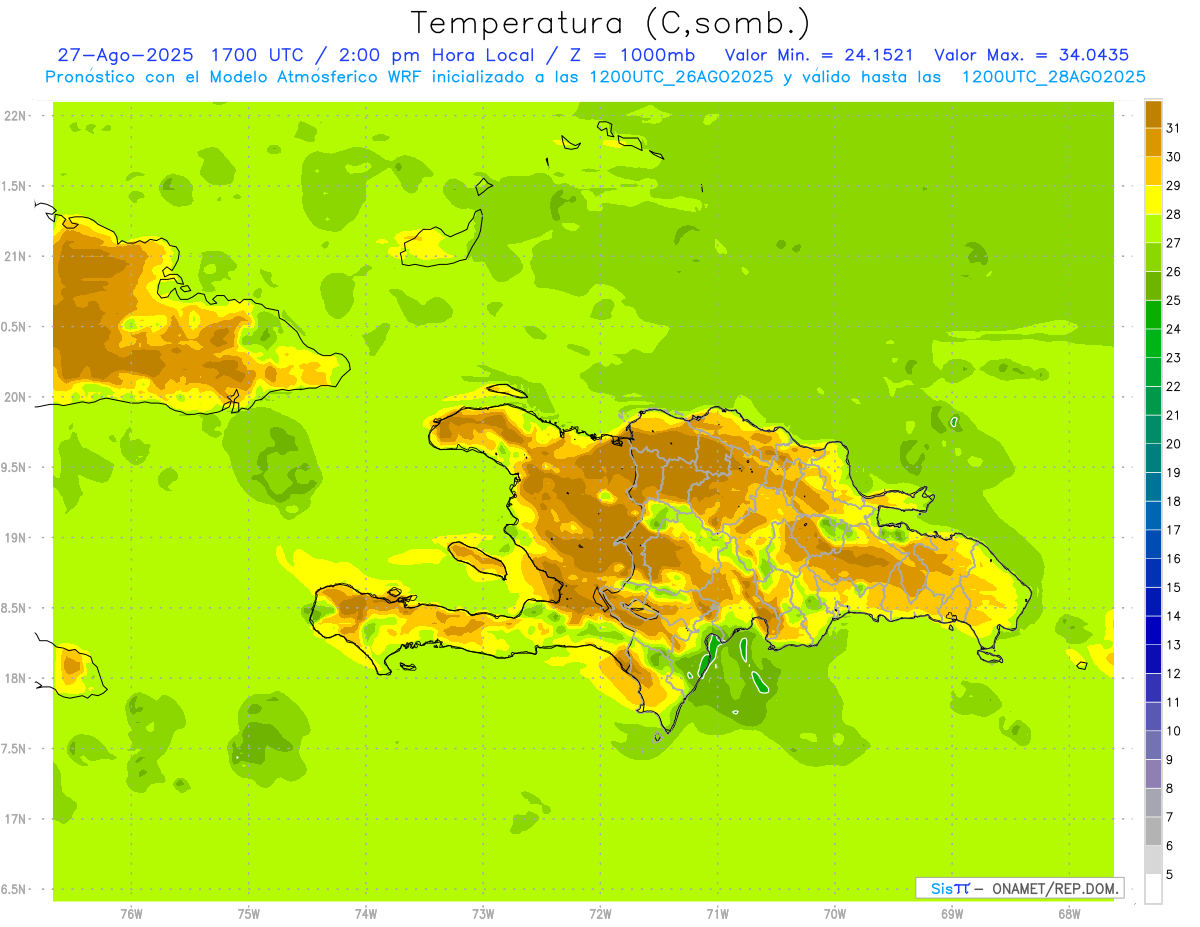
Task: Click the 18N latitude axis label
Action: (x=16, y=678)
